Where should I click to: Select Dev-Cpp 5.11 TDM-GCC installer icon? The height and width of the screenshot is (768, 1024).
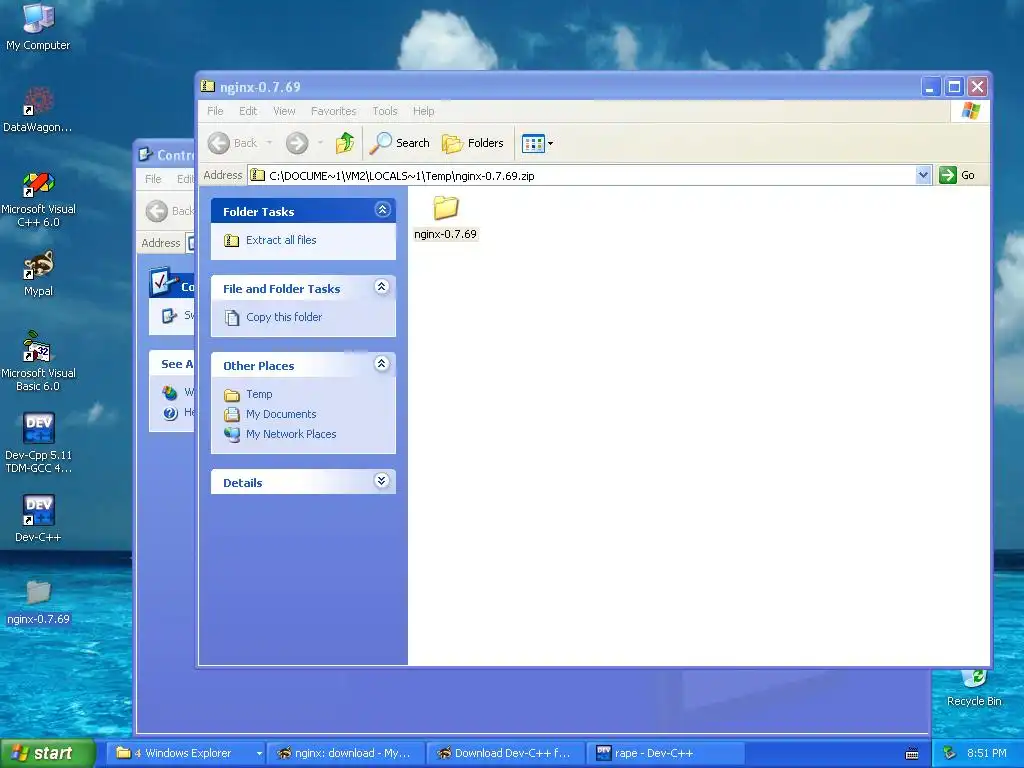point(38,442)
